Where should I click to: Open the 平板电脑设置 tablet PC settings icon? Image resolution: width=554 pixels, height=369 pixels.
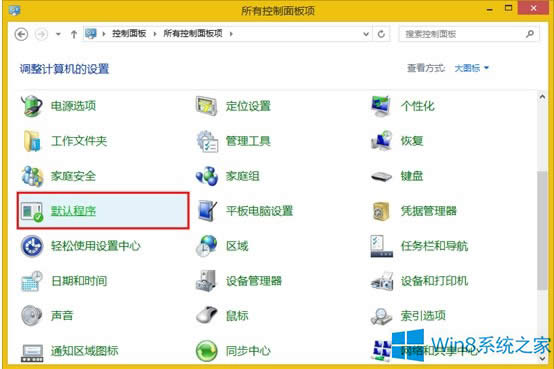(207, 211)
